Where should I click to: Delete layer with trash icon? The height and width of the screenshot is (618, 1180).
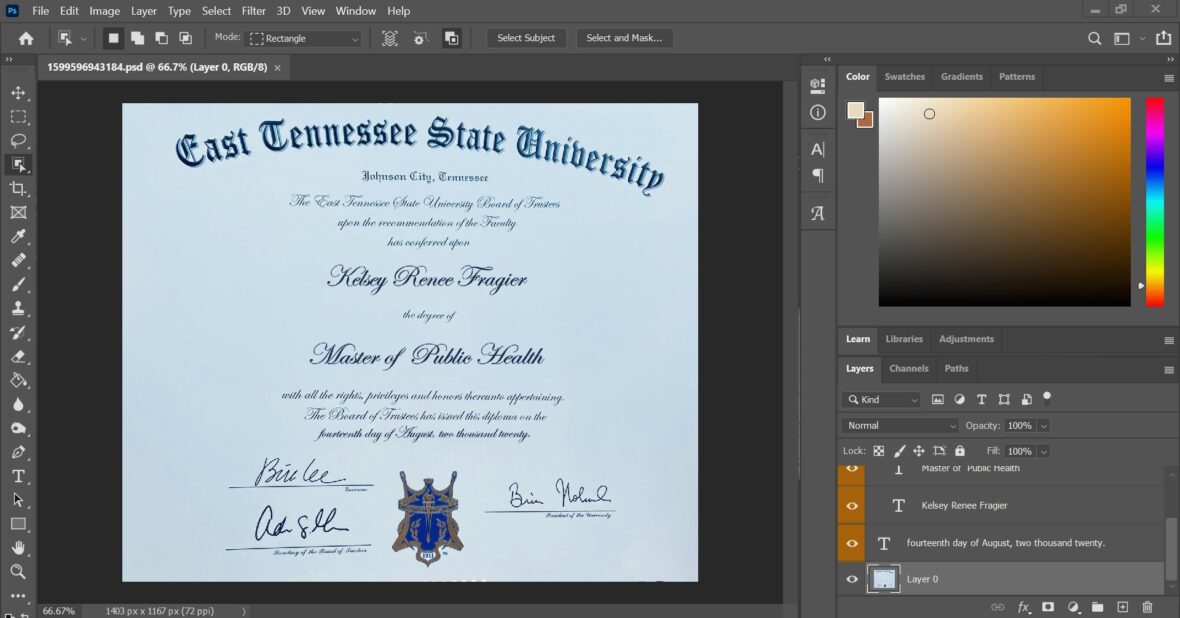tap(1147, 607)
